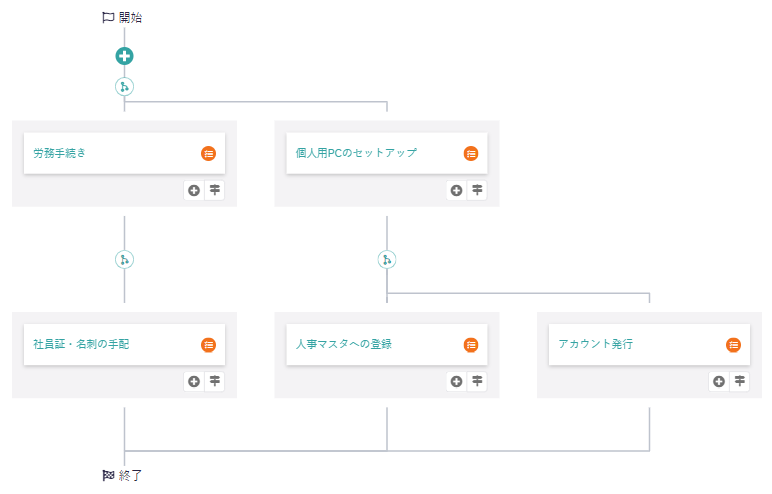Click the teal plus button under 開始
This screenshot has height=494, width=772.
(124, 56)
